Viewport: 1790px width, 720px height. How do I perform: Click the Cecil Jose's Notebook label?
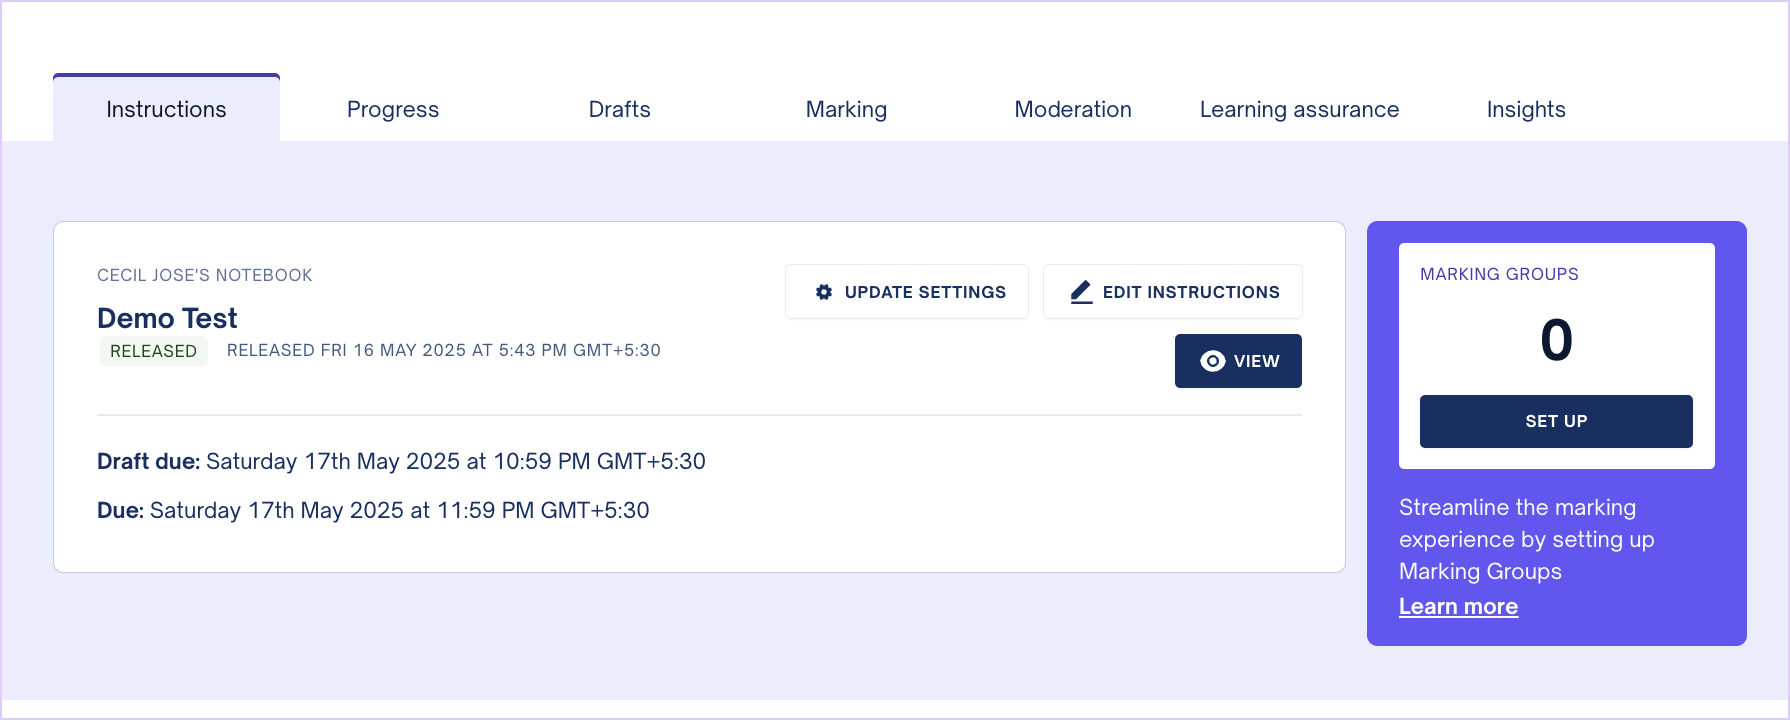click(x=205, y=275)
